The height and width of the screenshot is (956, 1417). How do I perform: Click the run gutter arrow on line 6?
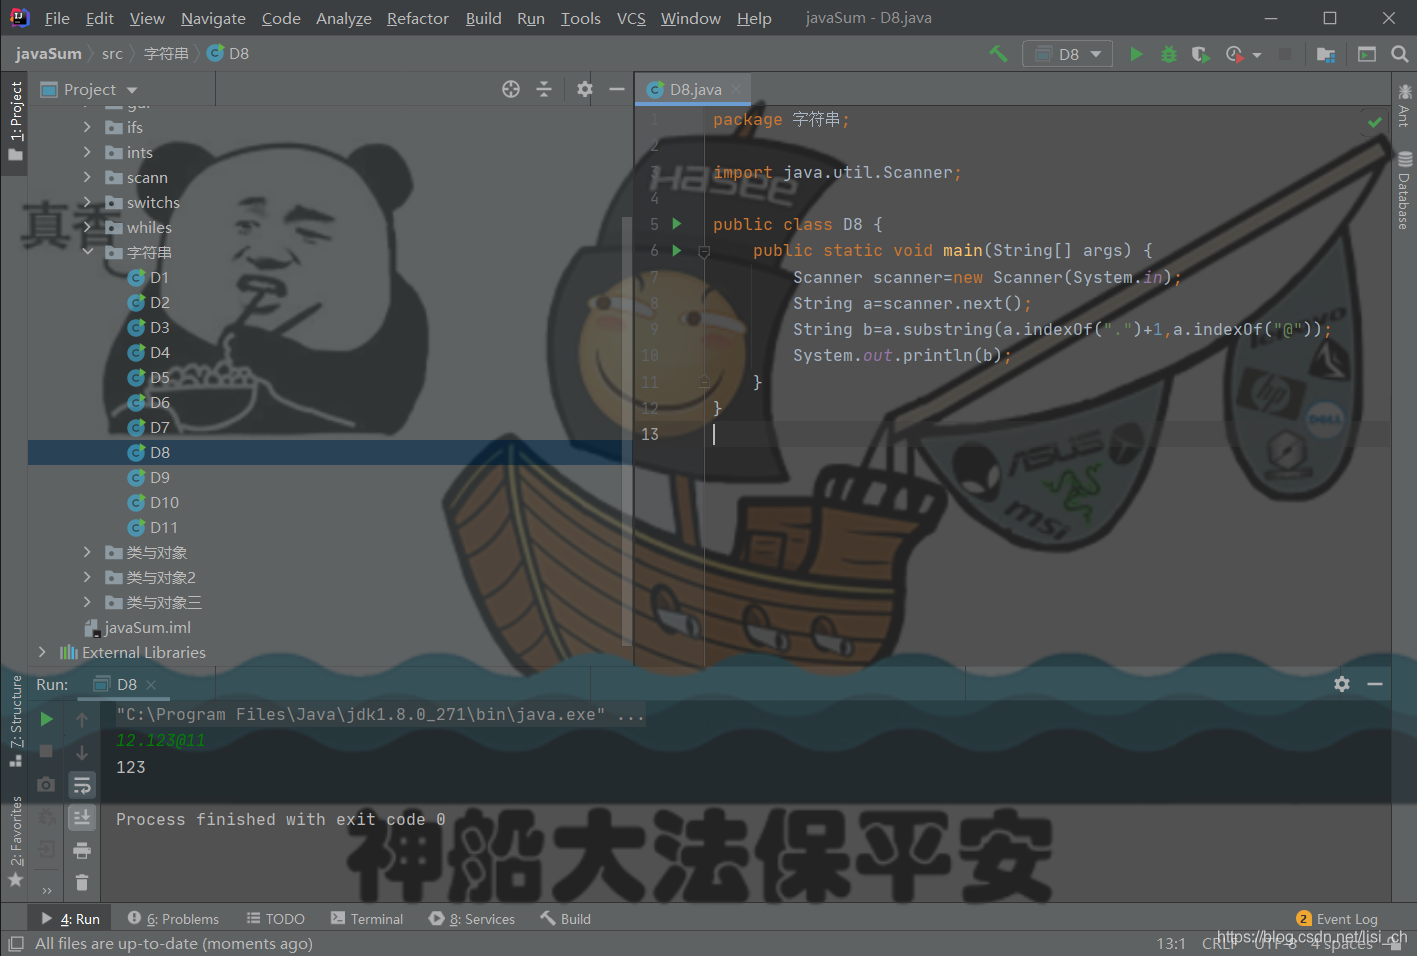[x=677, y=250]
